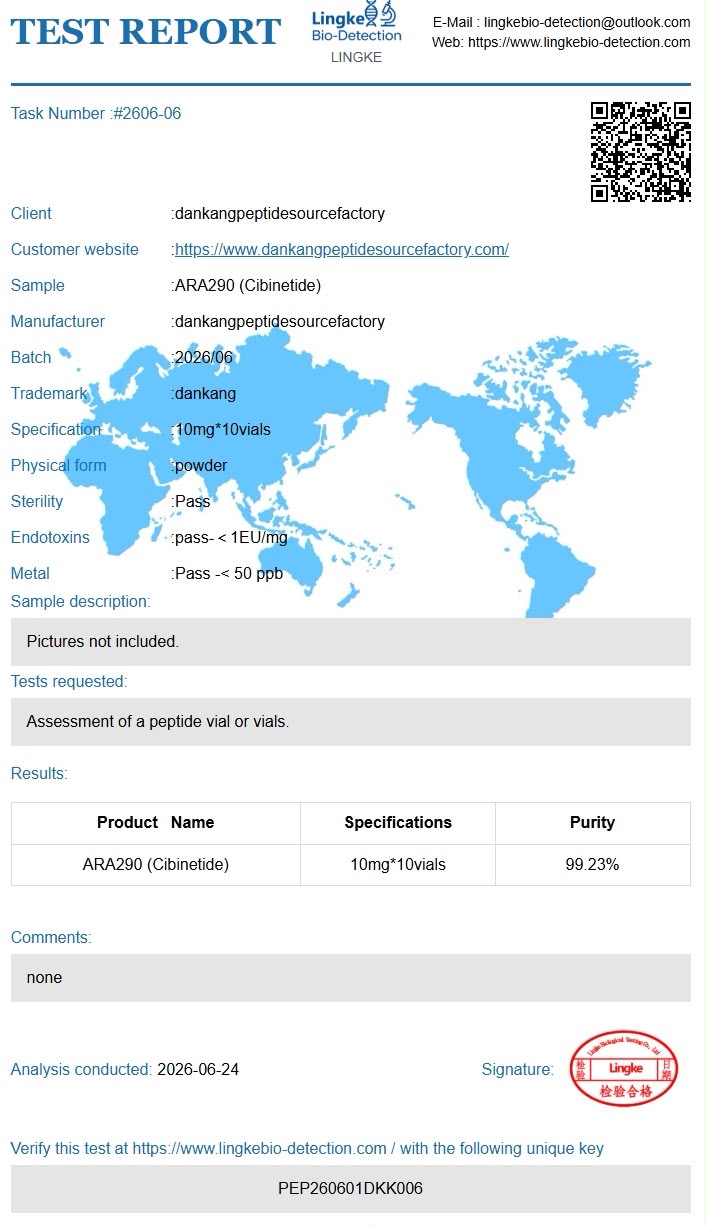
Task: Click the Pictures not included description box
Action: (x=351, y=642)
